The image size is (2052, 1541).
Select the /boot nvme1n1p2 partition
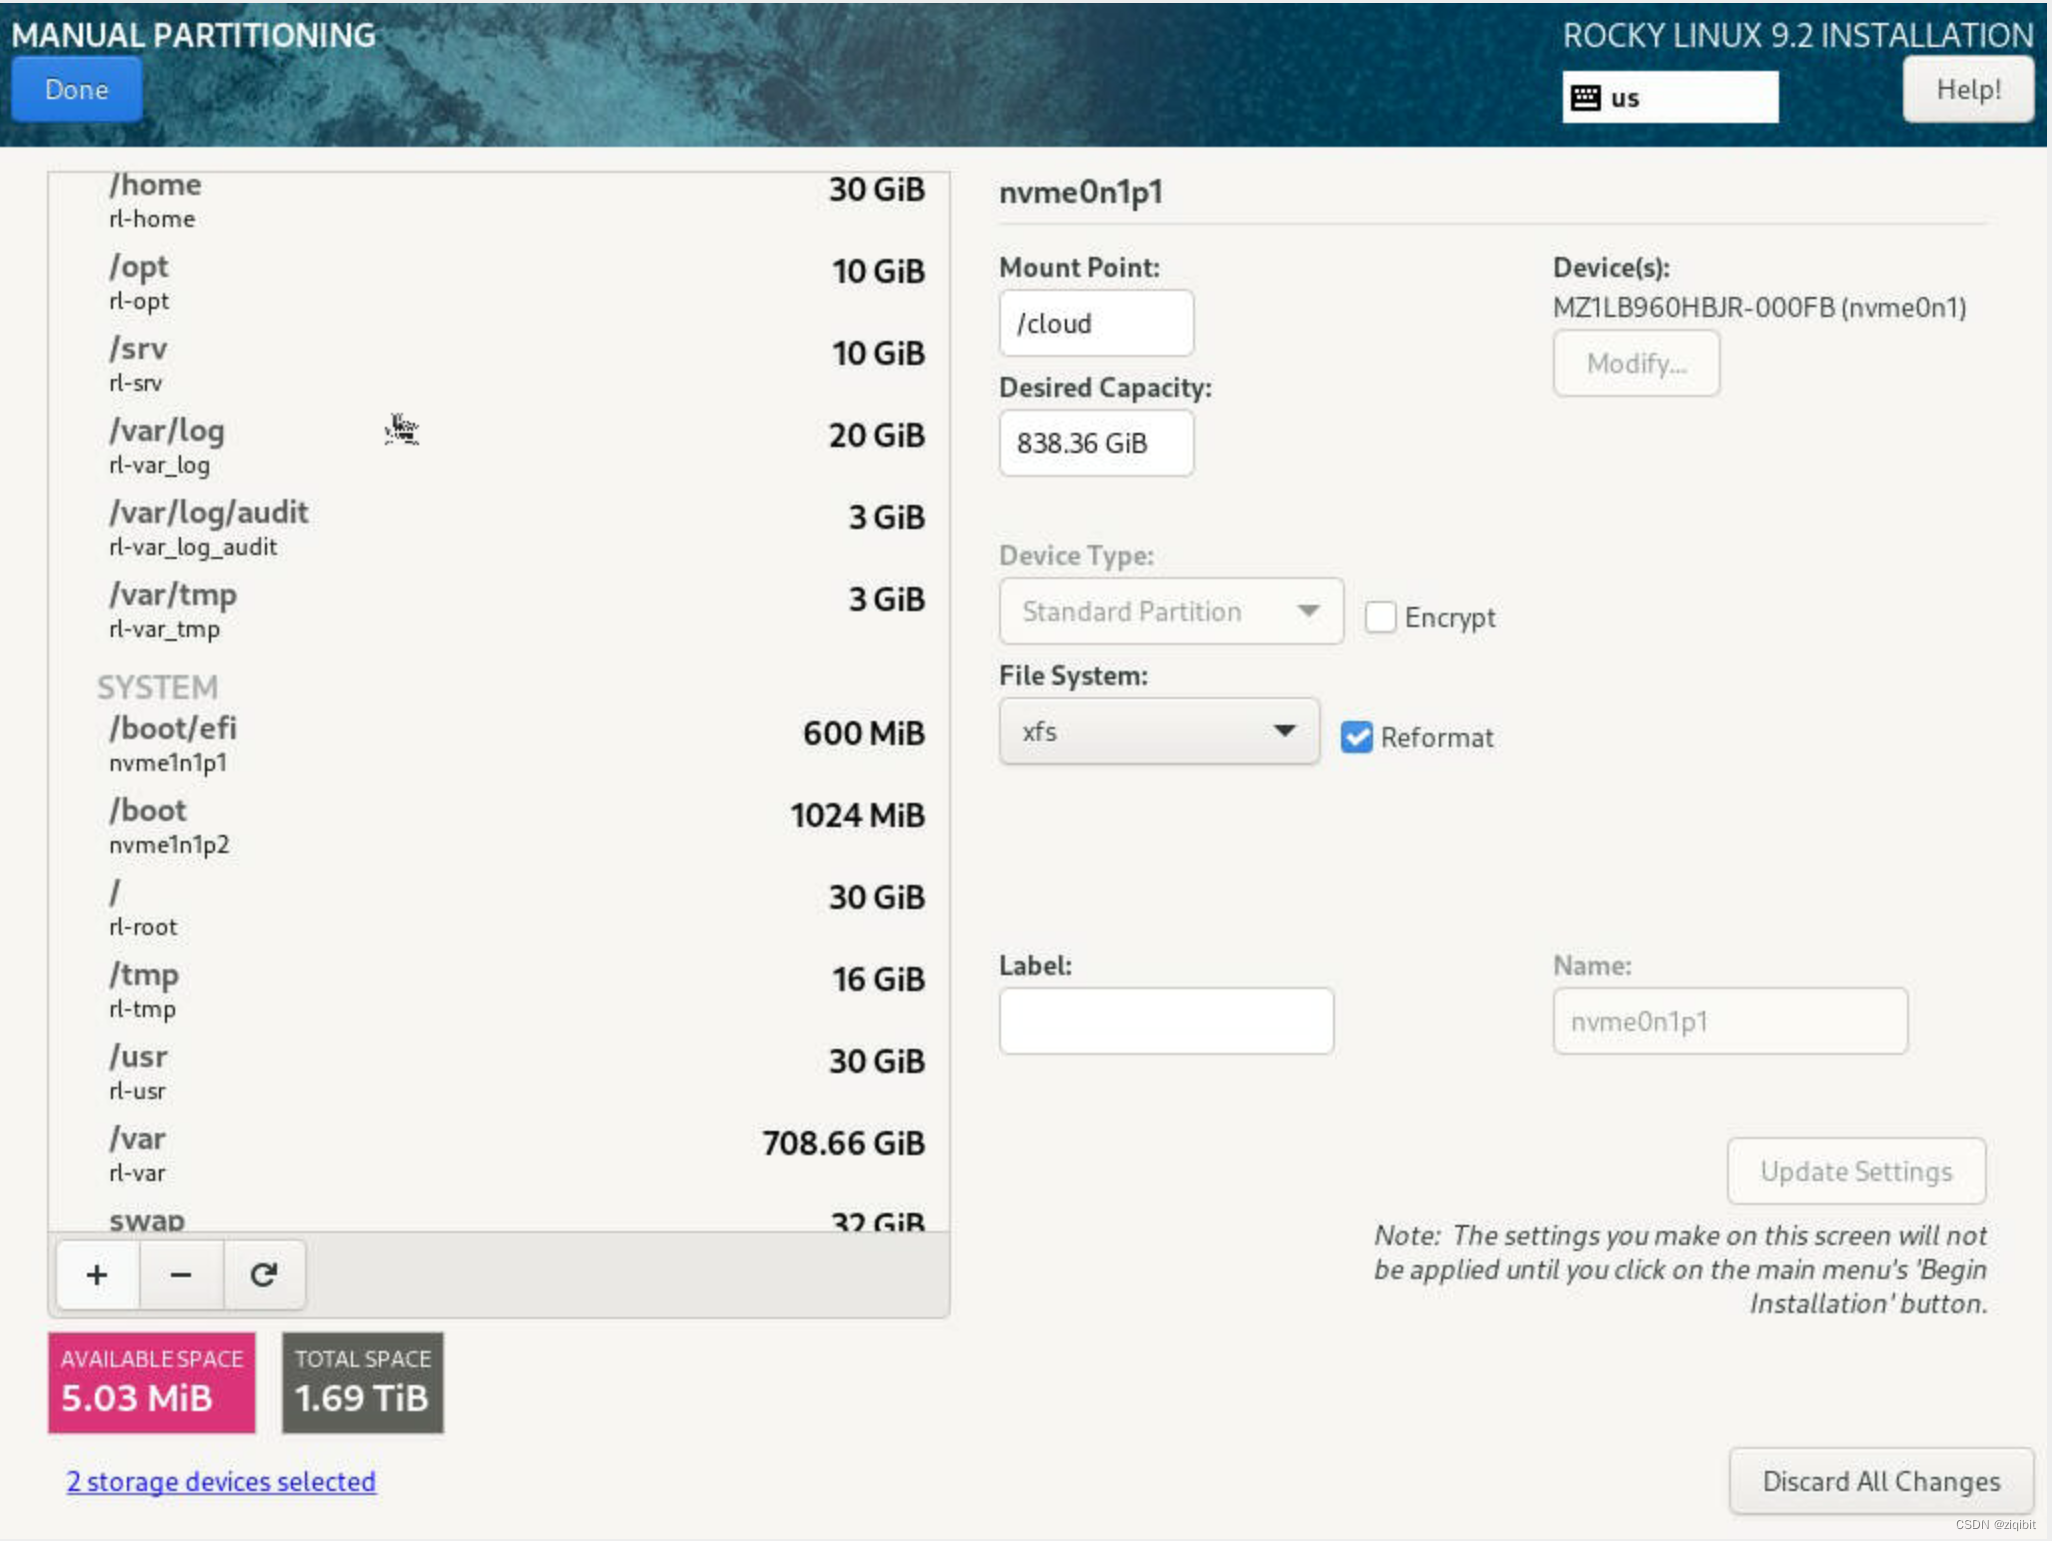(498, 827)
